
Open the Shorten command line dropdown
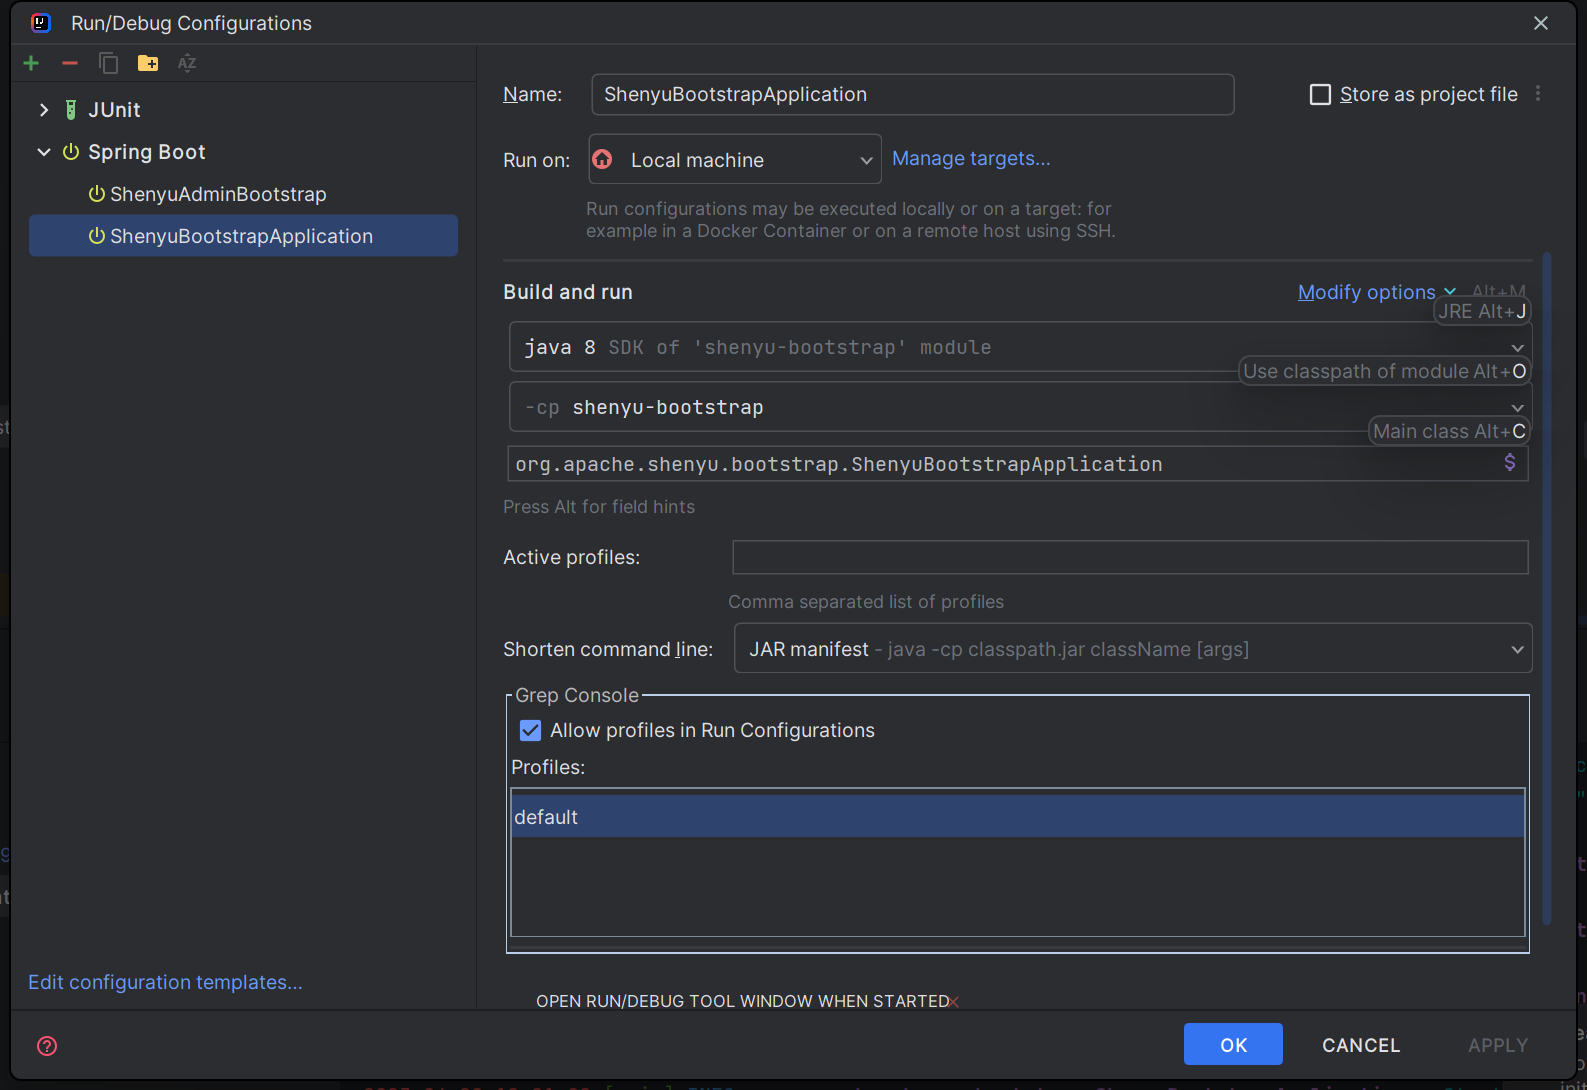(x=1132, y=649)
